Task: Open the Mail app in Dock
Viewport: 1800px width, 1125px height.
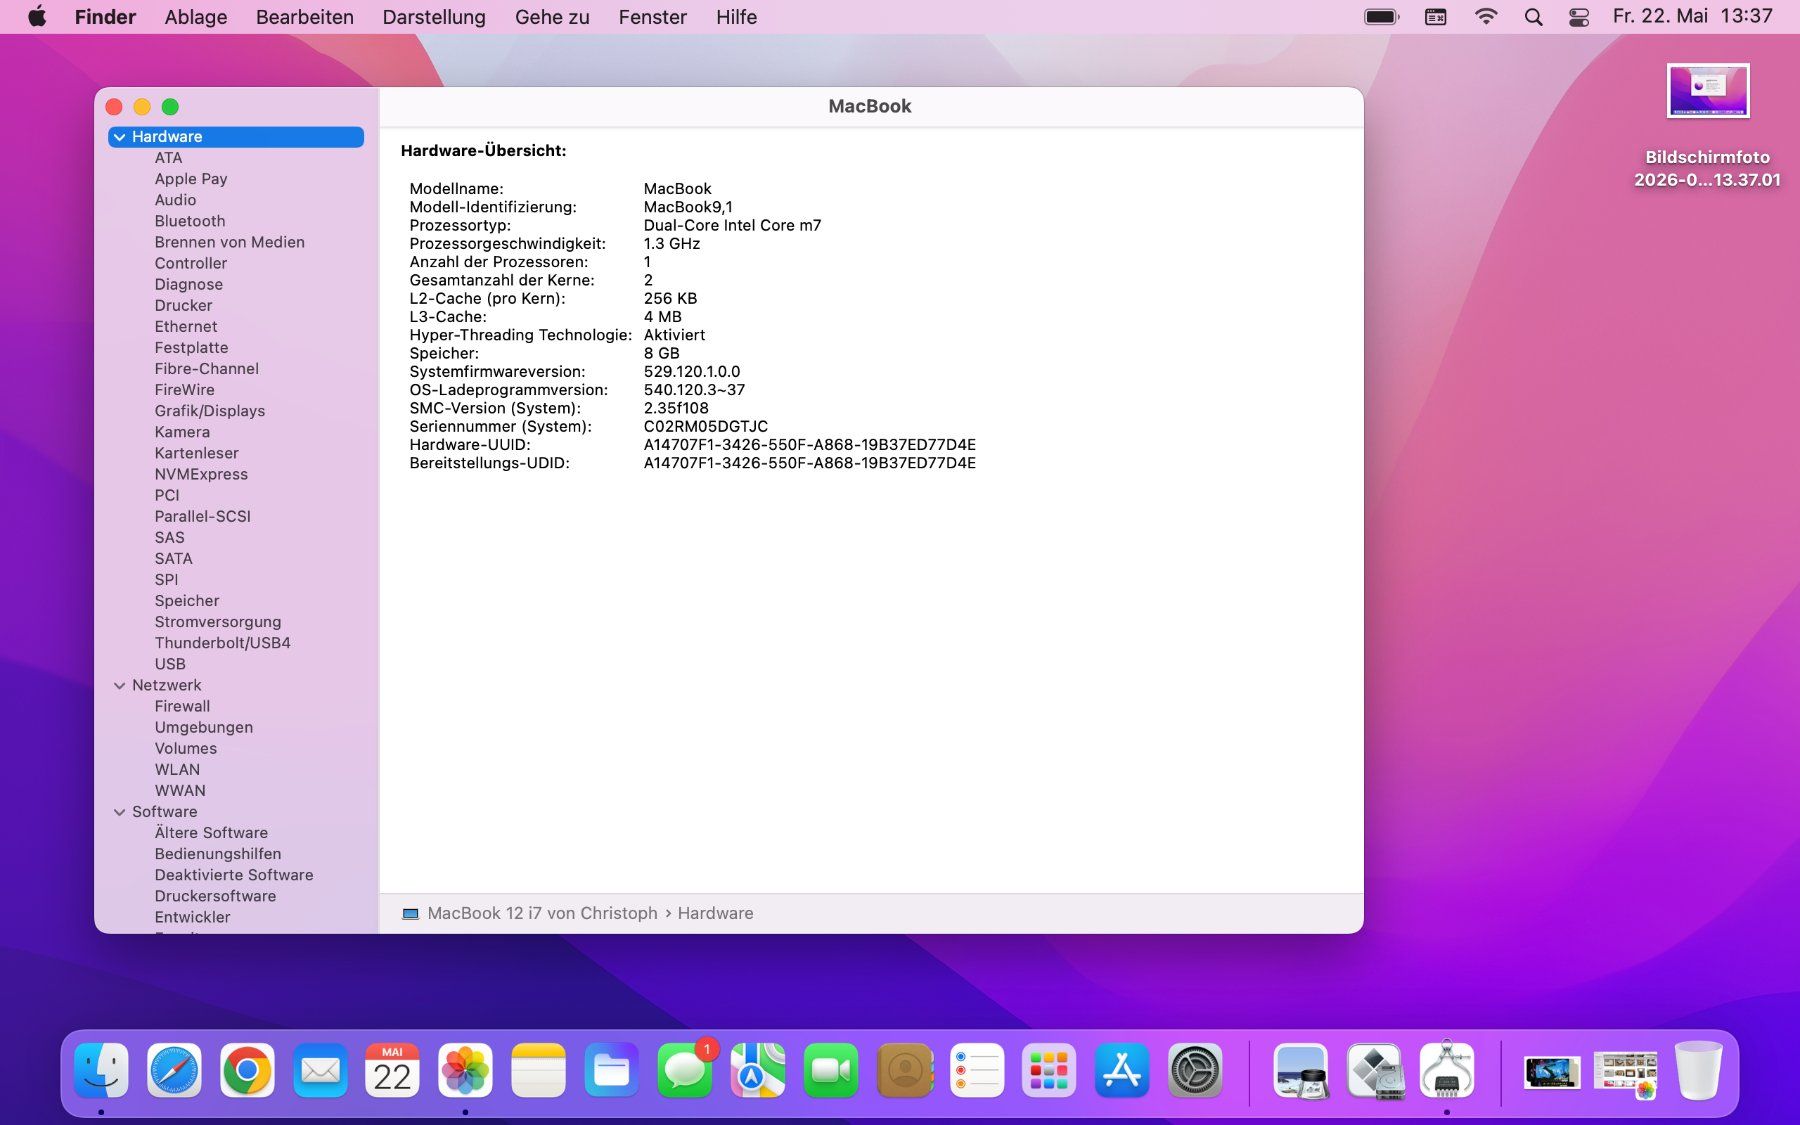Action: click(320, 1071)
